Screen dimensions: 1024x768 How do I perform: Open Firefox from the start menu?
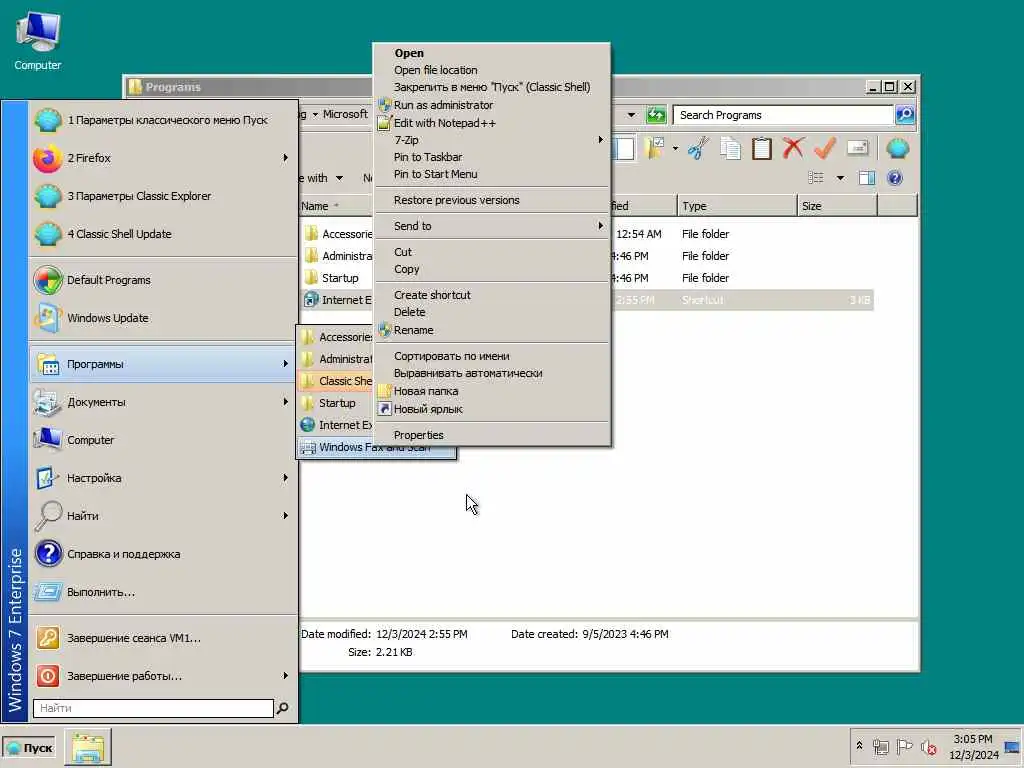tap(163, 158)
